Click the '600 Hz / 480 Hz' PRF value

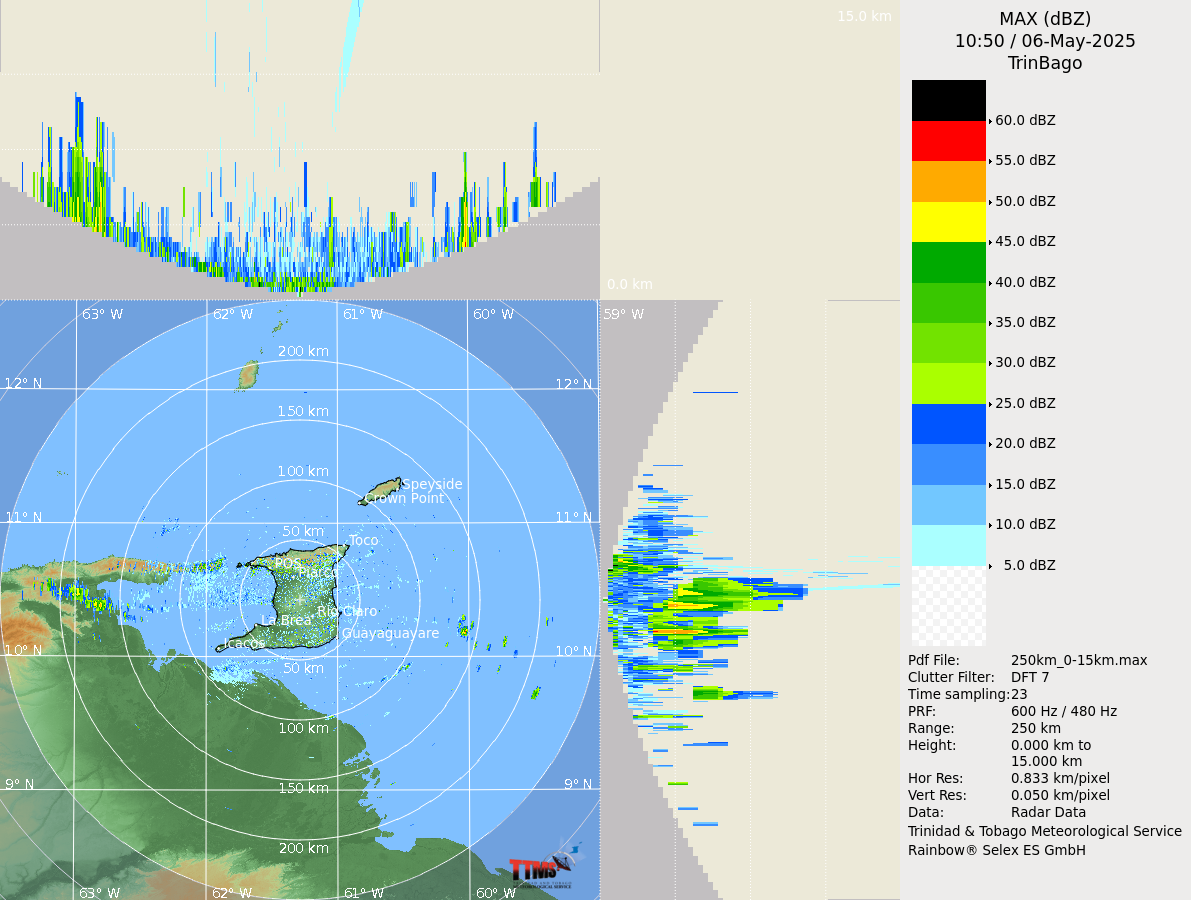(x=1063, y=711)
